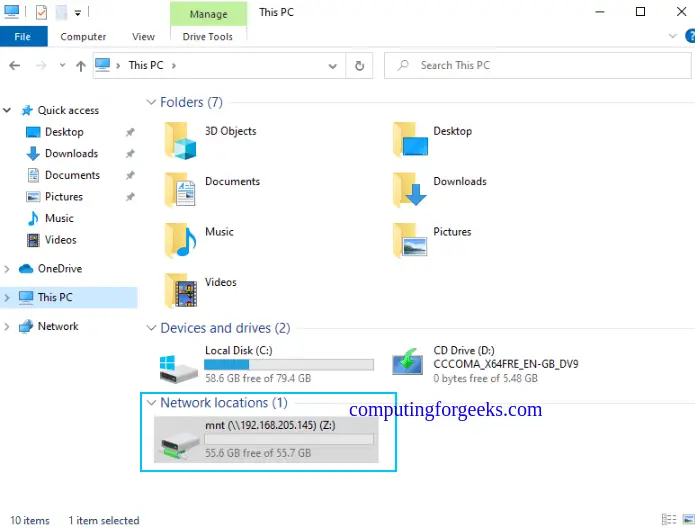Collapse the Folders (7) group
The height and width of the screenshot is (528, 695).
[x=151, y=102]
